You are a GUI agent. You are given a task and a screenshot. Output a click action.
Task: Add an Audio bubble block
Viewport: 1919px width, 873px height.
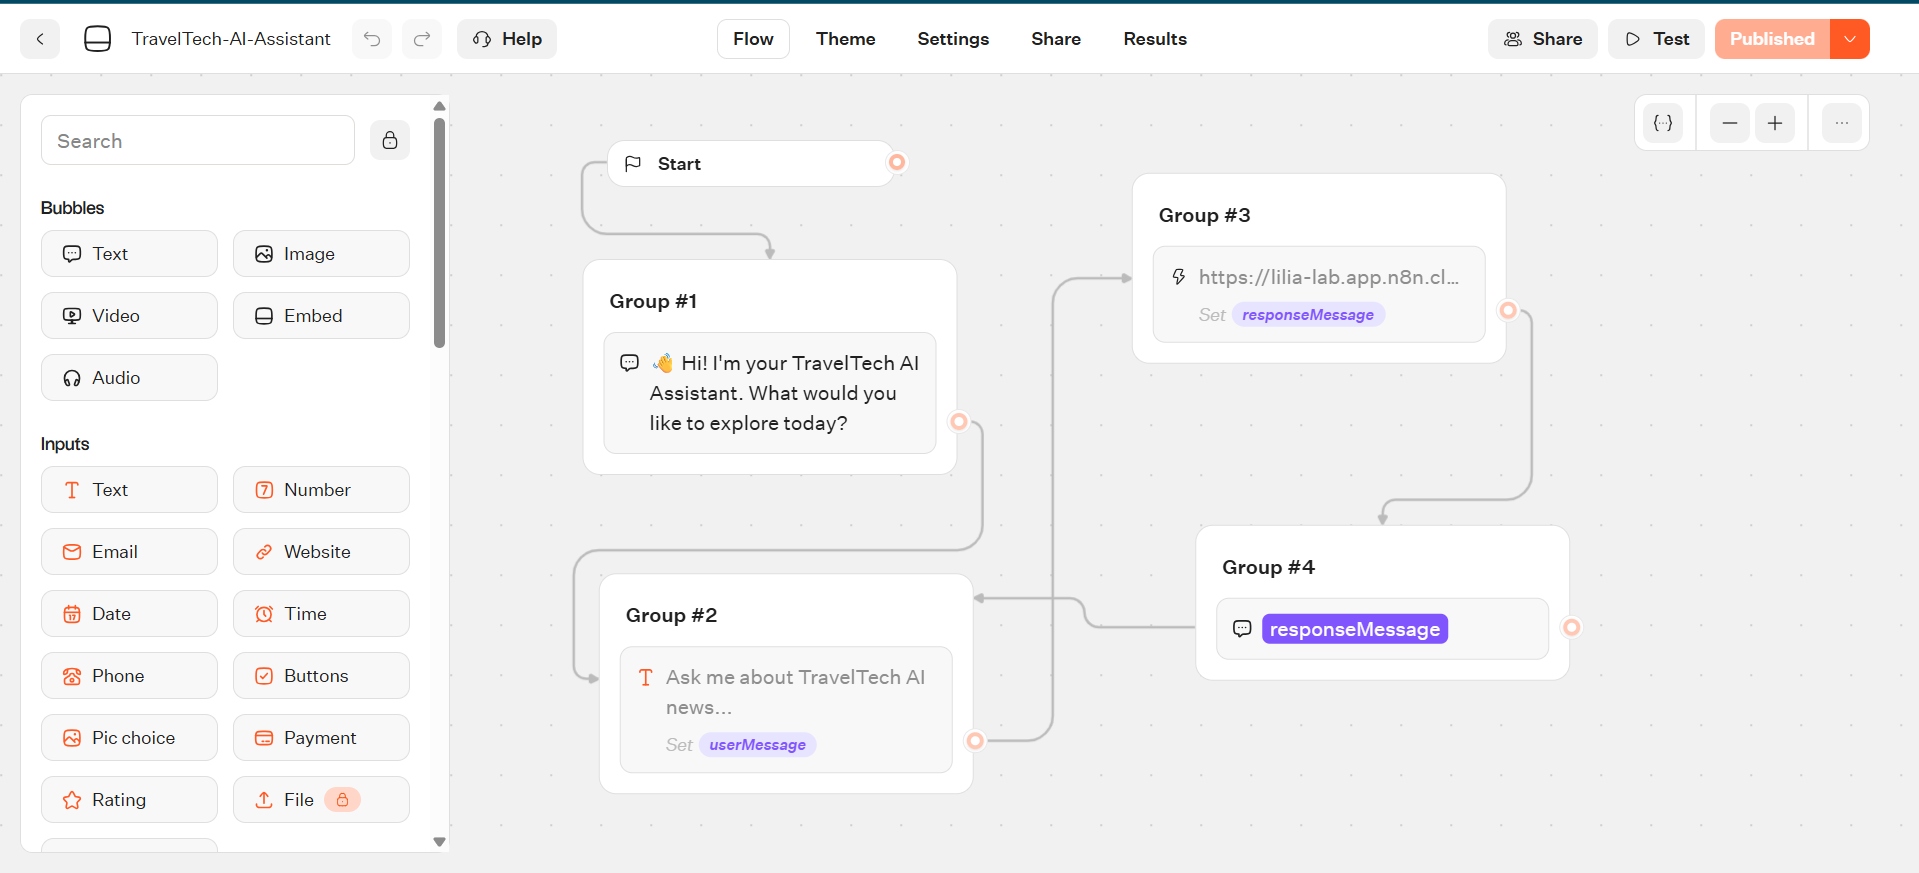point(129,378)
